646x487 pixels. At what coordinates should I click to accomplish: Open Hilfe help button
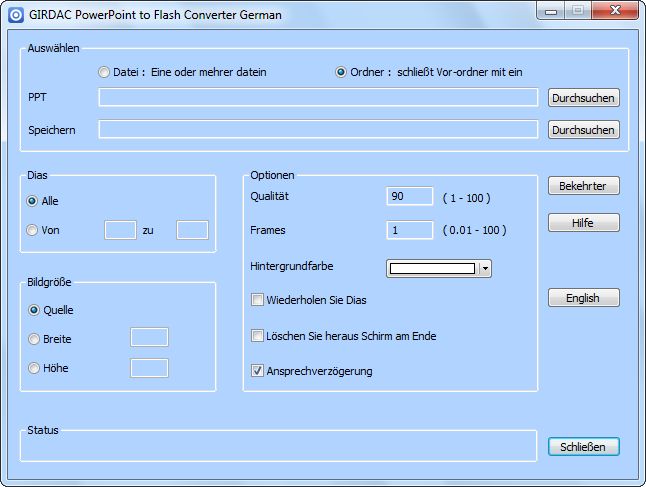(583, 222)
